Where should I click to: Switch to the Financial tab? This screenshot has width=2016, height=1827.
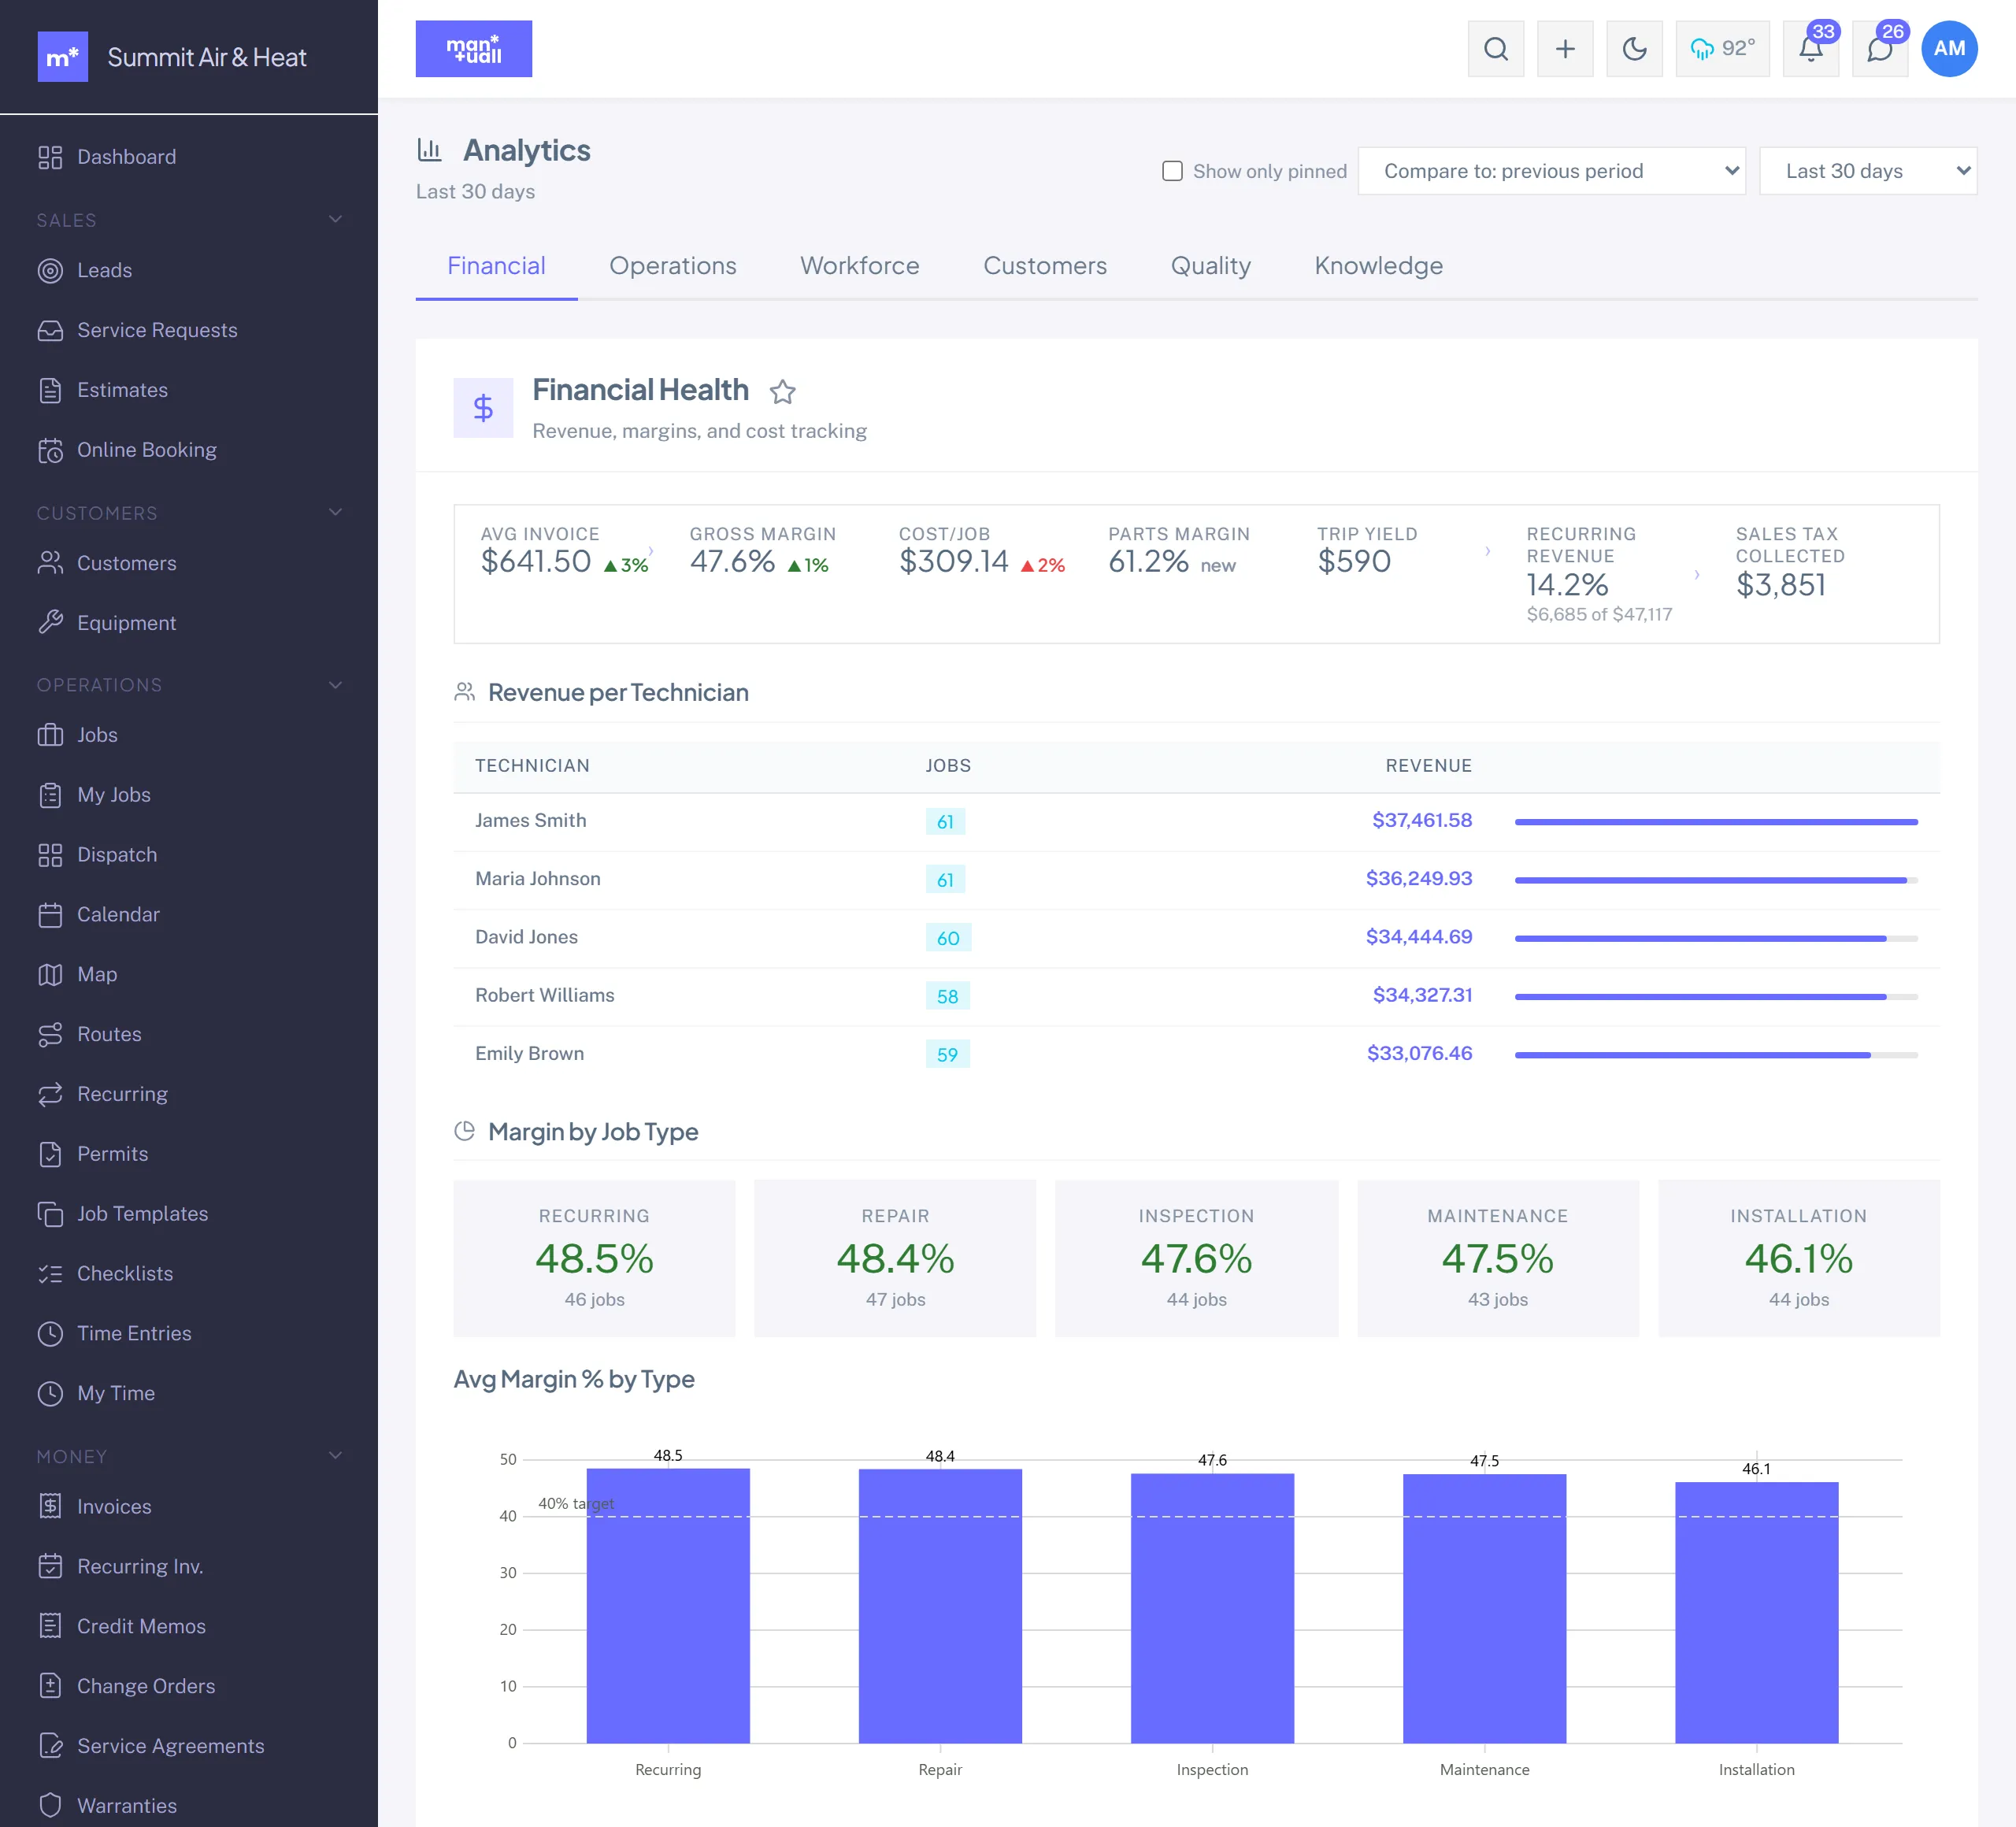point(496,266)
